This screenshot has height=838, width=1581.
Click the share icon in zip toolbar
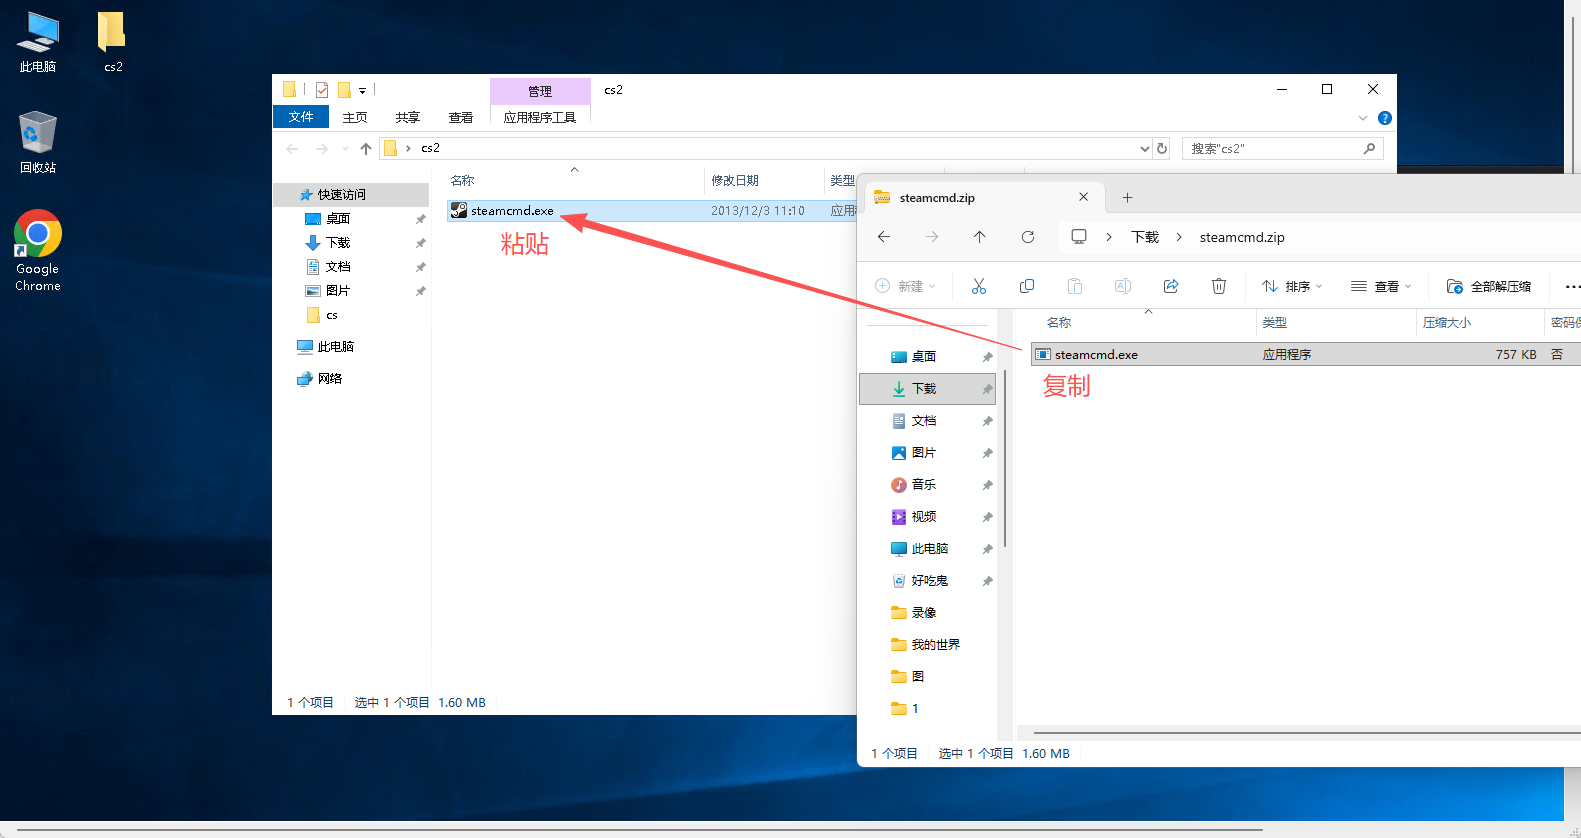pyautogui.click(x=1170, y=287)
